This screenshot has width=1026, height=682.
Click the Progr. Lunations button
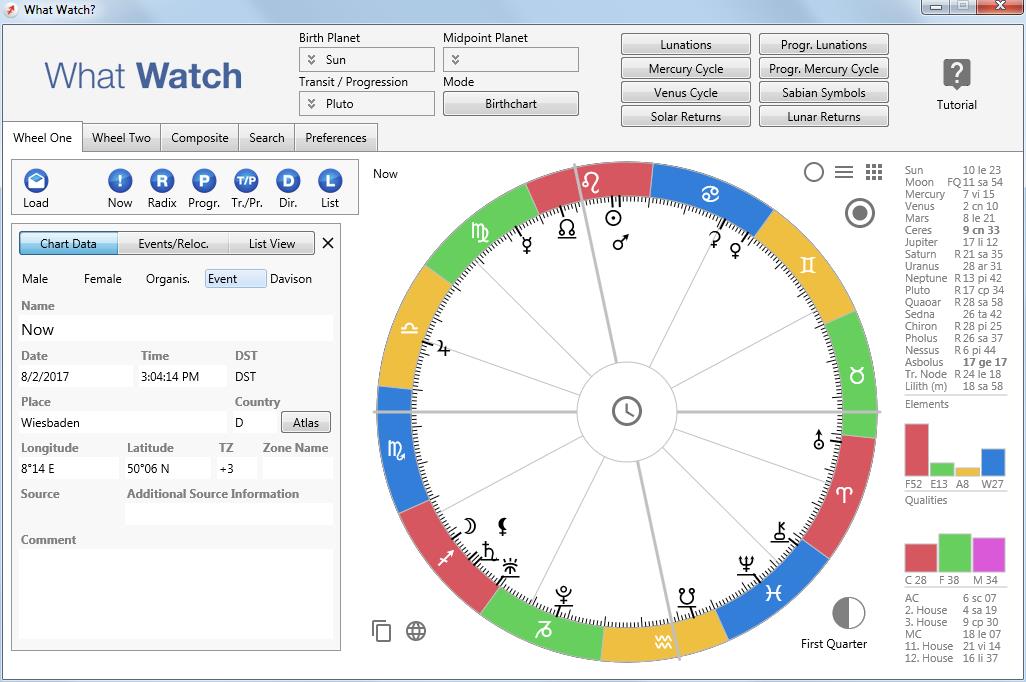tap(824, 45)
